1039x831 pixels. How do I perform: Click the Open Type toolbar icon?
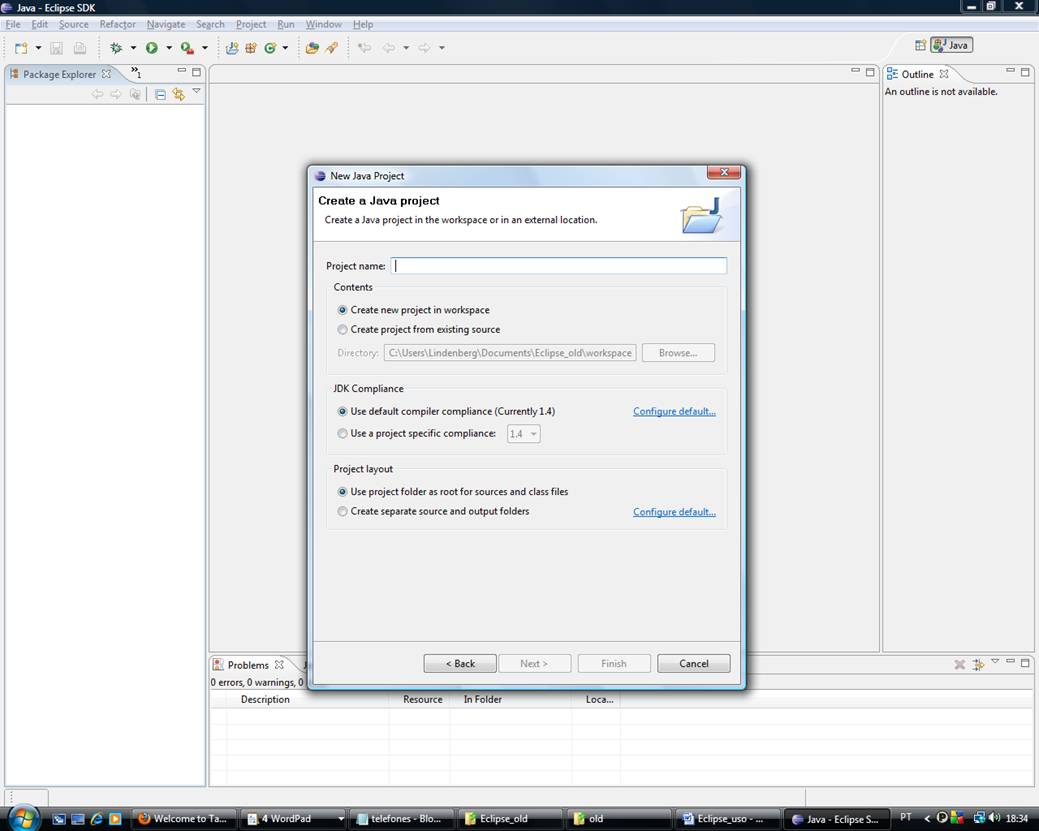tap(312, 48)
